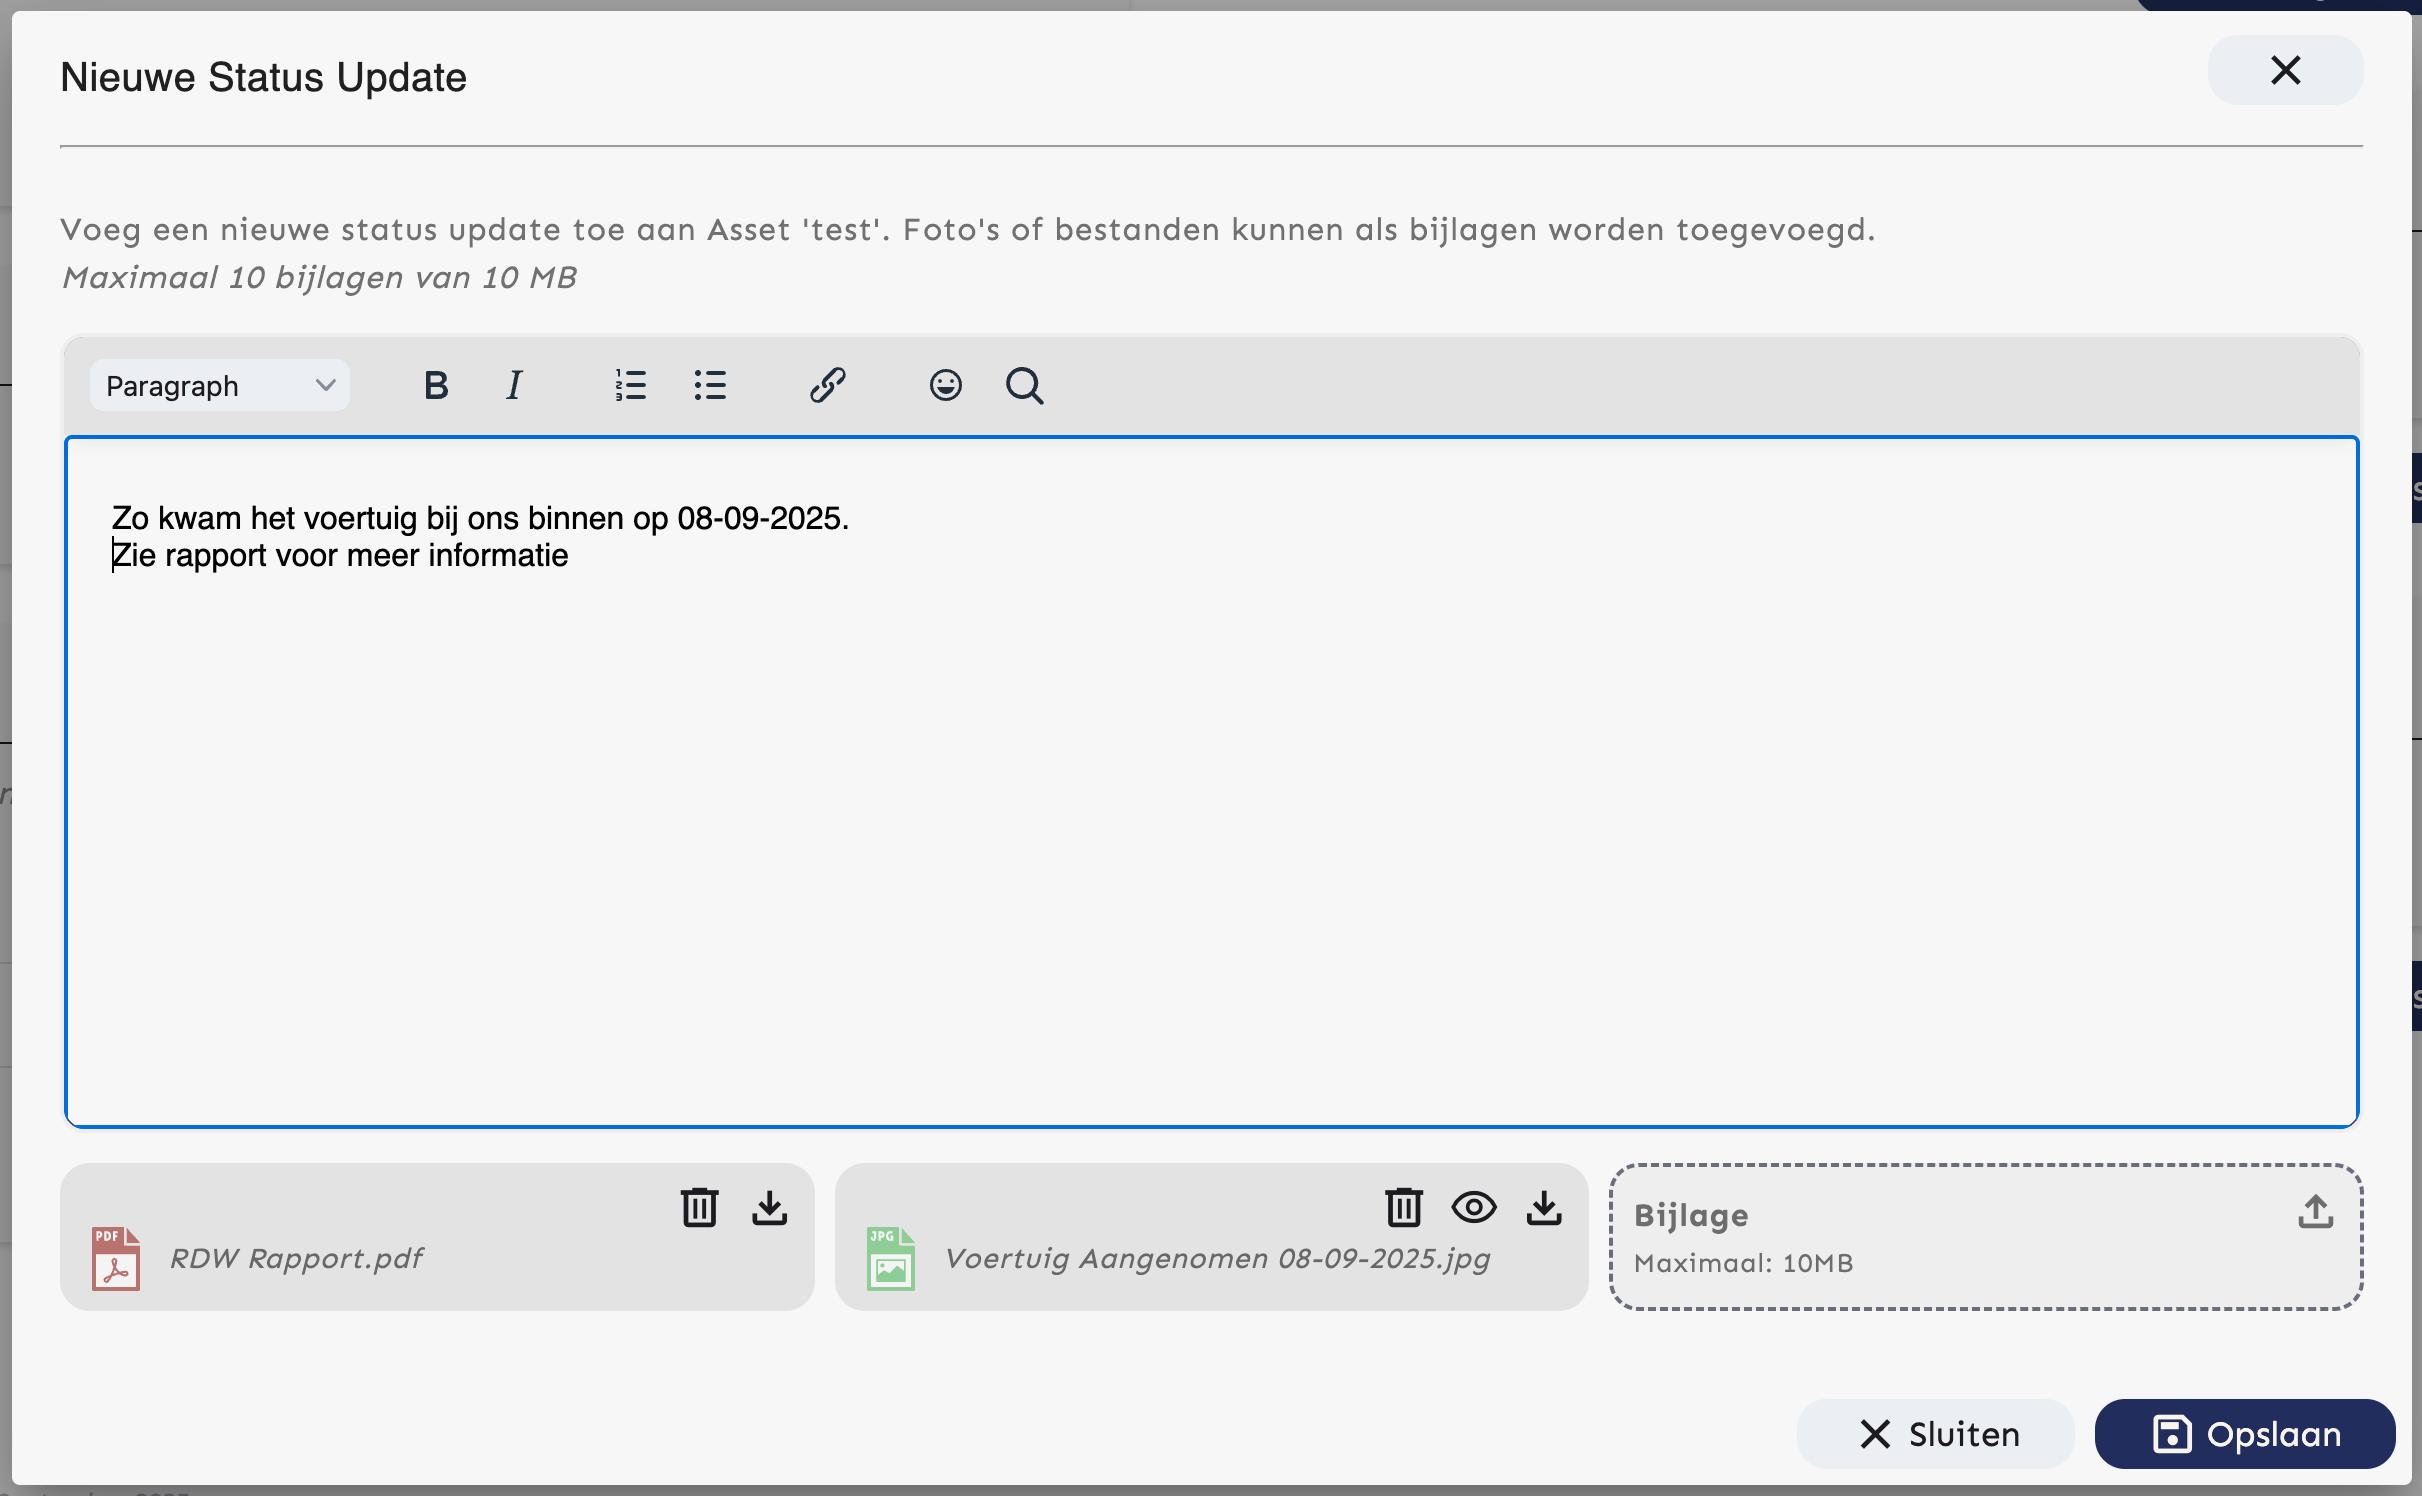Open the Paragraph style dropdown
The image size is (2422, 1496).
219,385
